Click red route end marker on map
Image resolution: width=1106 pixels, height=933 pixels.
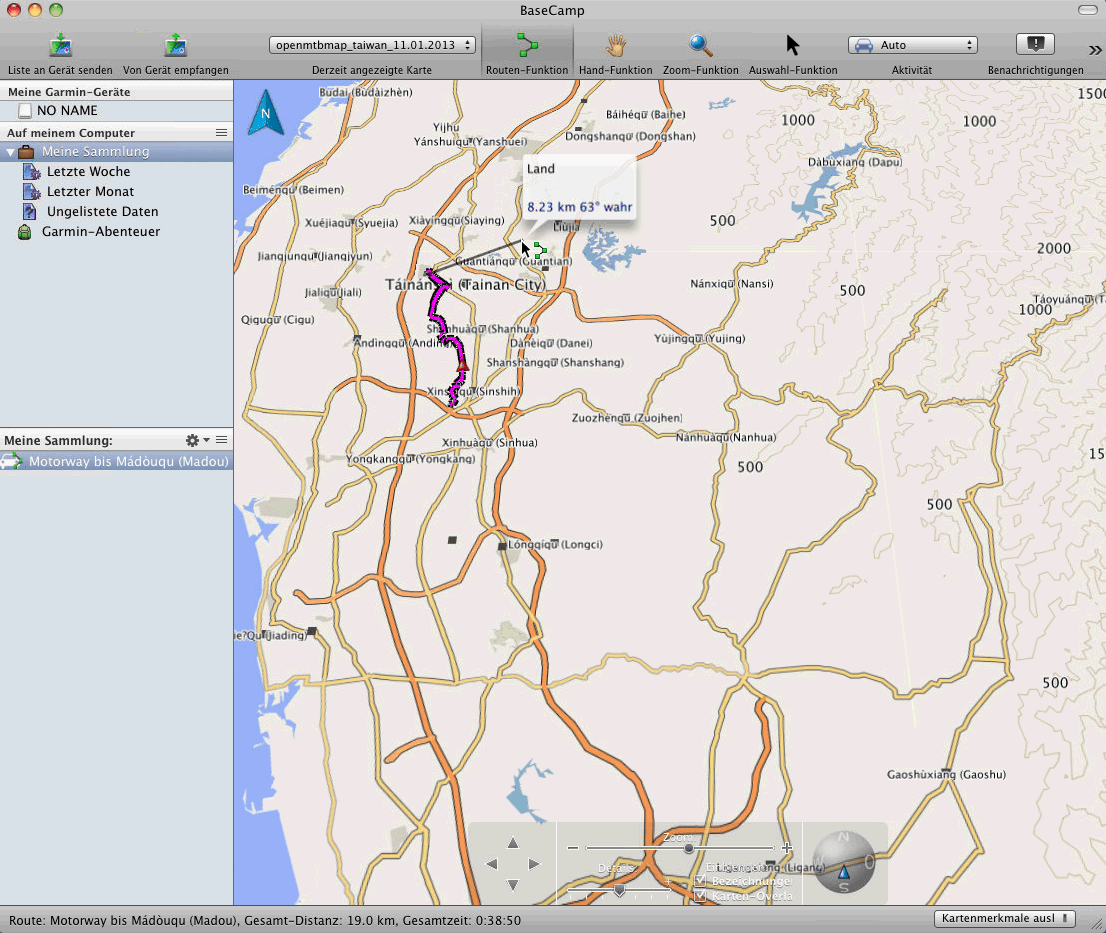[462, 365]
